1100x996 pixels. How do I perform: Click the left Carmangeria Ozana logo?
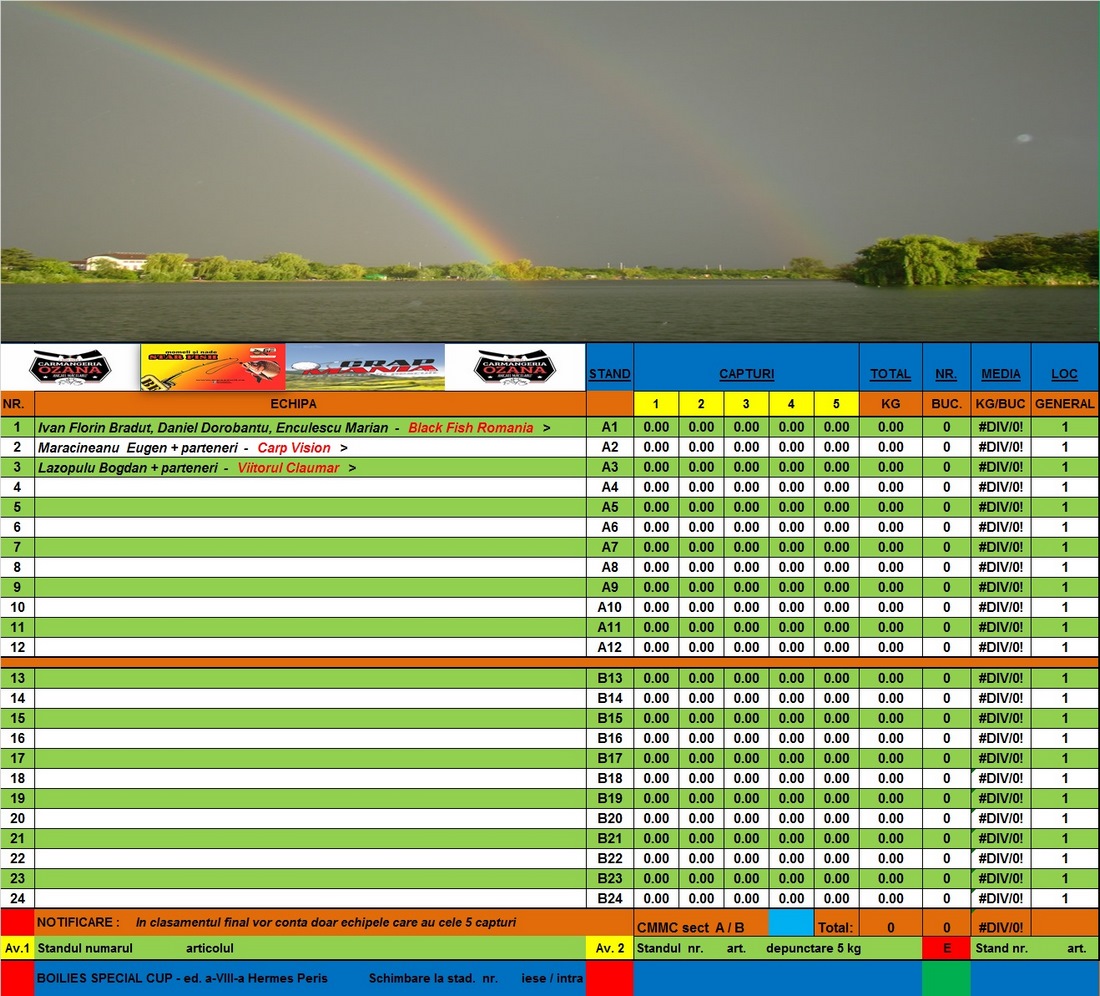tap(70, 367)
